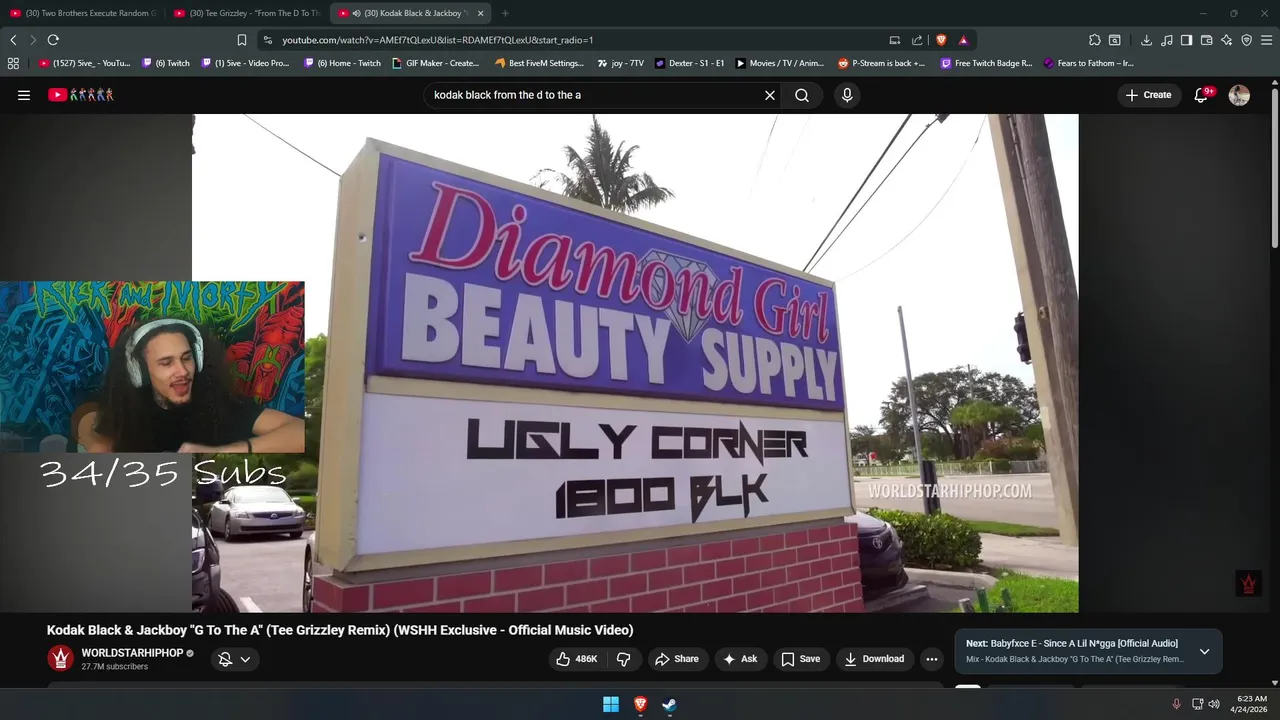Open subscription notification bell dropdown

point(234,659)
